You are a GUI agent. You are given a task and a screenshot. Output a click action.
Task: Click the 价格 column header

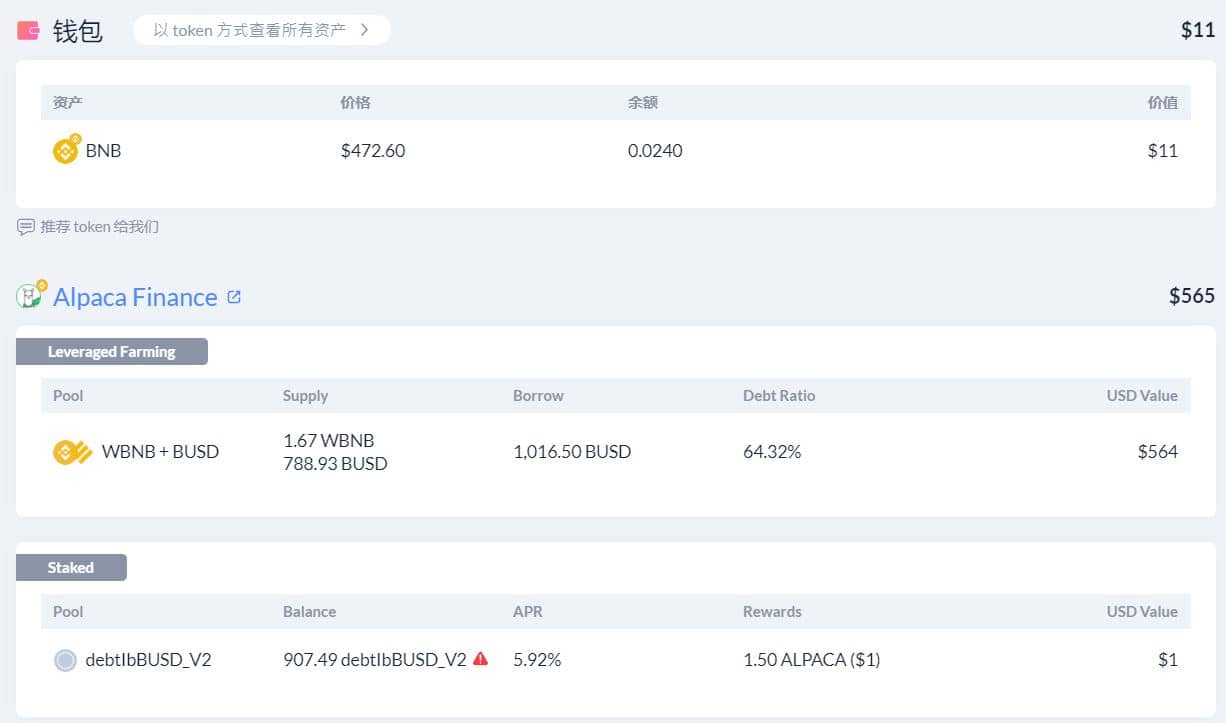pyautogui.click(x=355, y=102)
